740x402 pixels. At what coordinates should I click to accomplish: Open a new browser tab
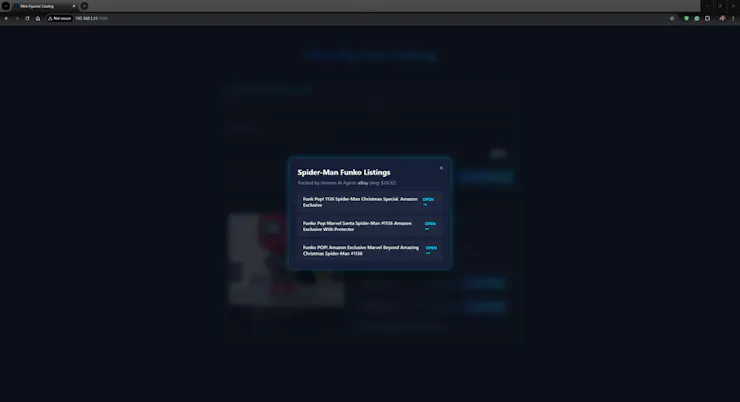84,6
